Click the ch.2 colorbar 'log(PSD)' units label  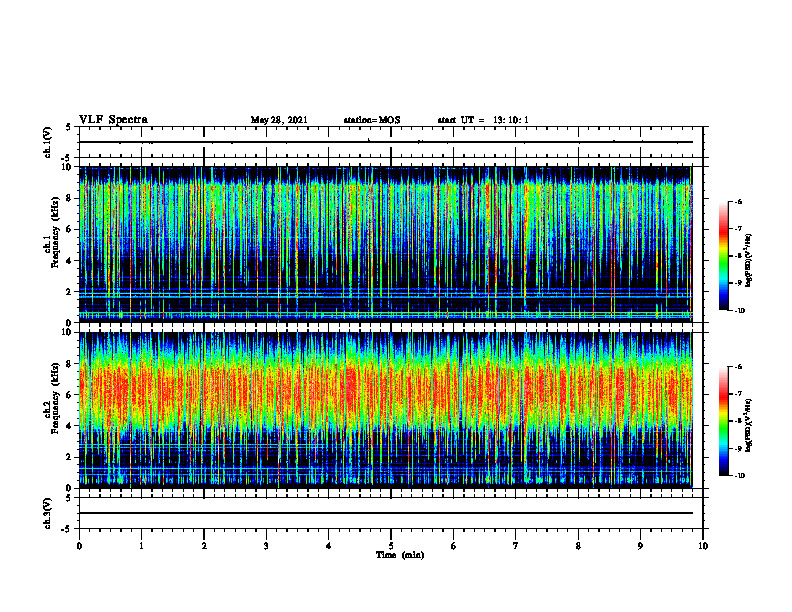coord(748,425)
